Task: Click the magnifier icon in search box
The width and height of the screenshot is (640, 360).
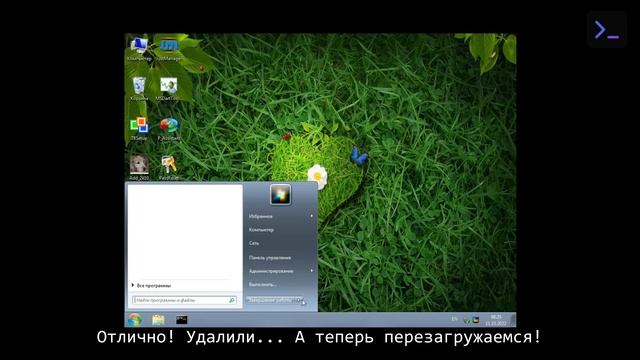Action: click(231, 300)
